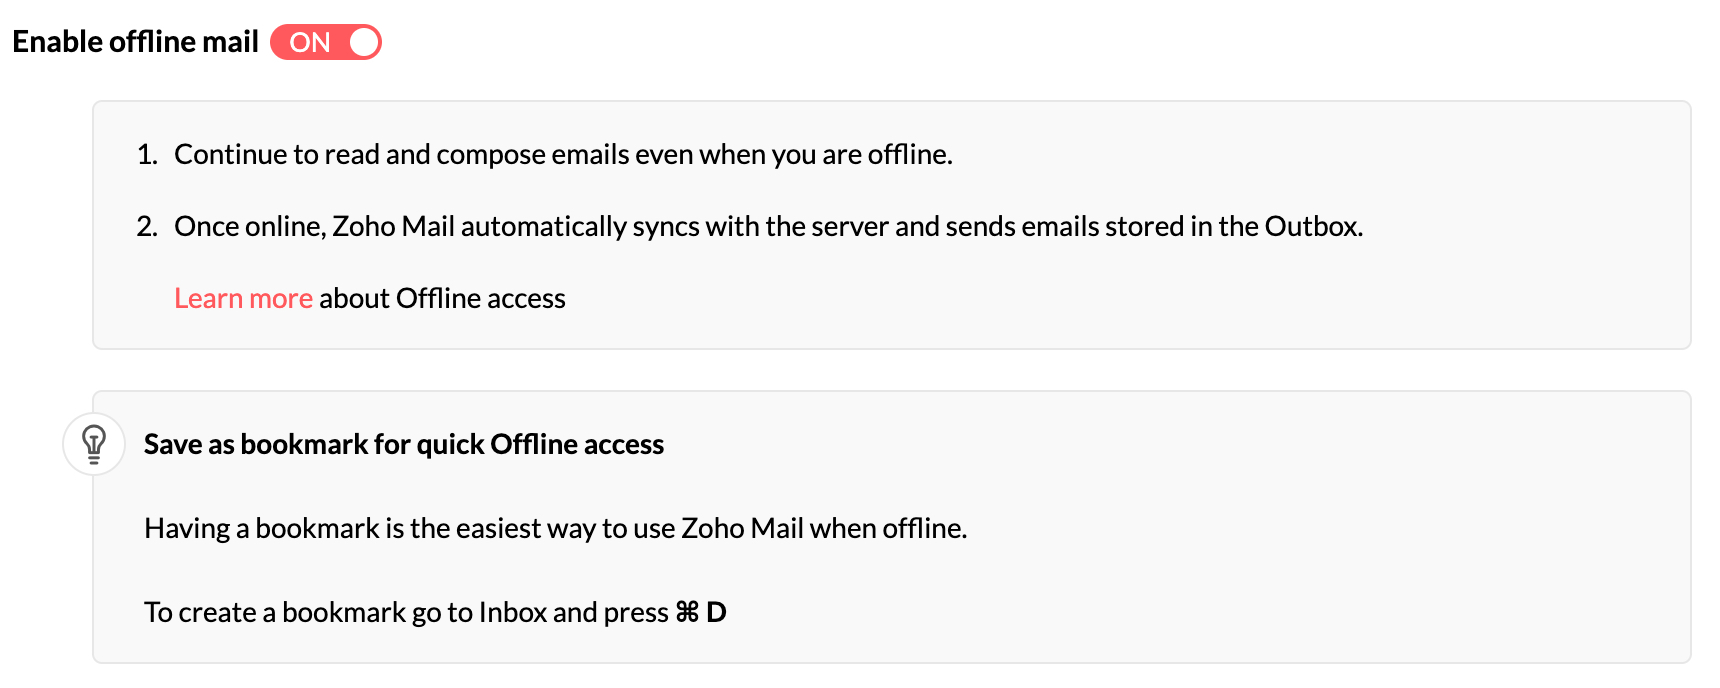This screenshot has width=1720, height=688.
Task: Click 'Zoho Mail' in the sync description
Action: [x=393, y=226]
